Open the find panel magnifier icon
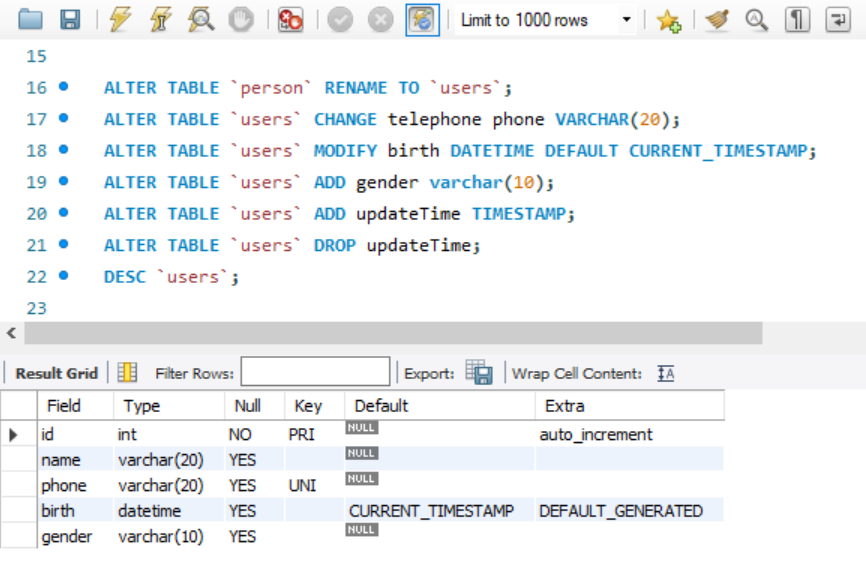The image size is (866, 571). click(757, 20)
